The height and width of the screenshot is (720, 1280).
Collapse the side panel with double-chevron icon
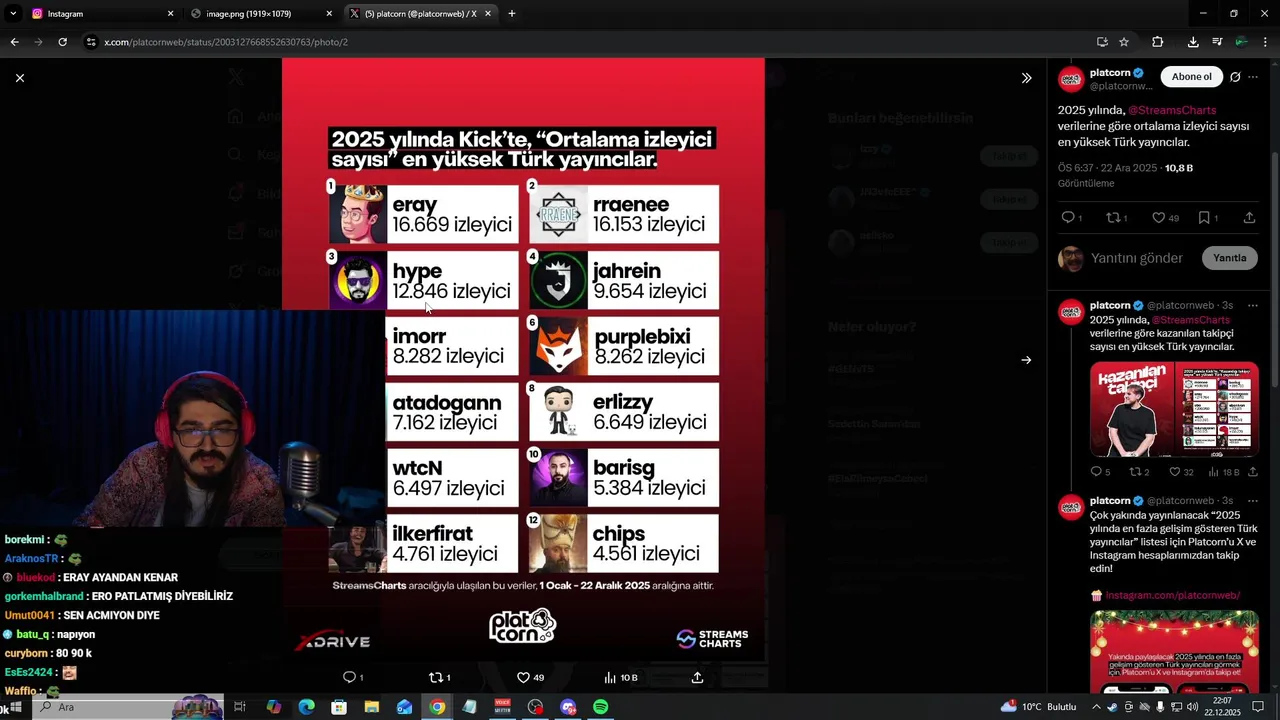(x=1026, y=78)
